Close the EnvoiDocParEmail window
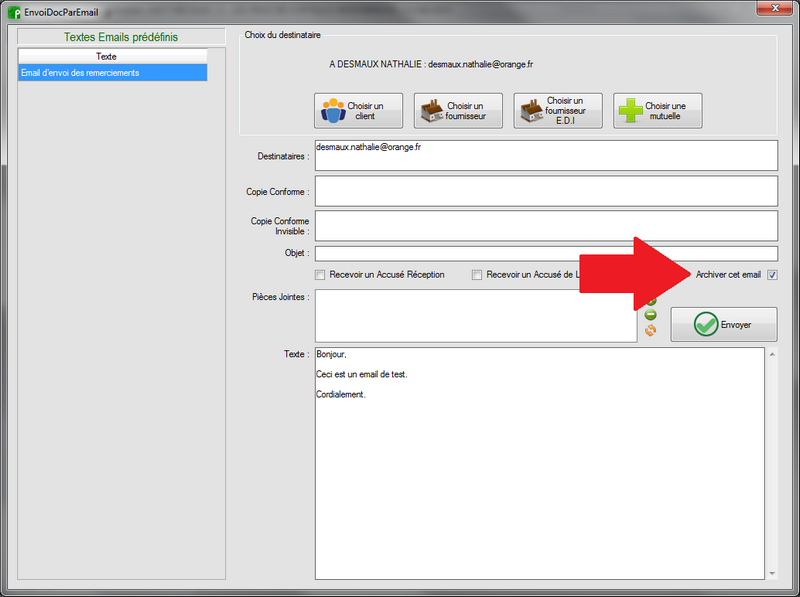This screenshot has height=597, width=800. click(775, 8)
